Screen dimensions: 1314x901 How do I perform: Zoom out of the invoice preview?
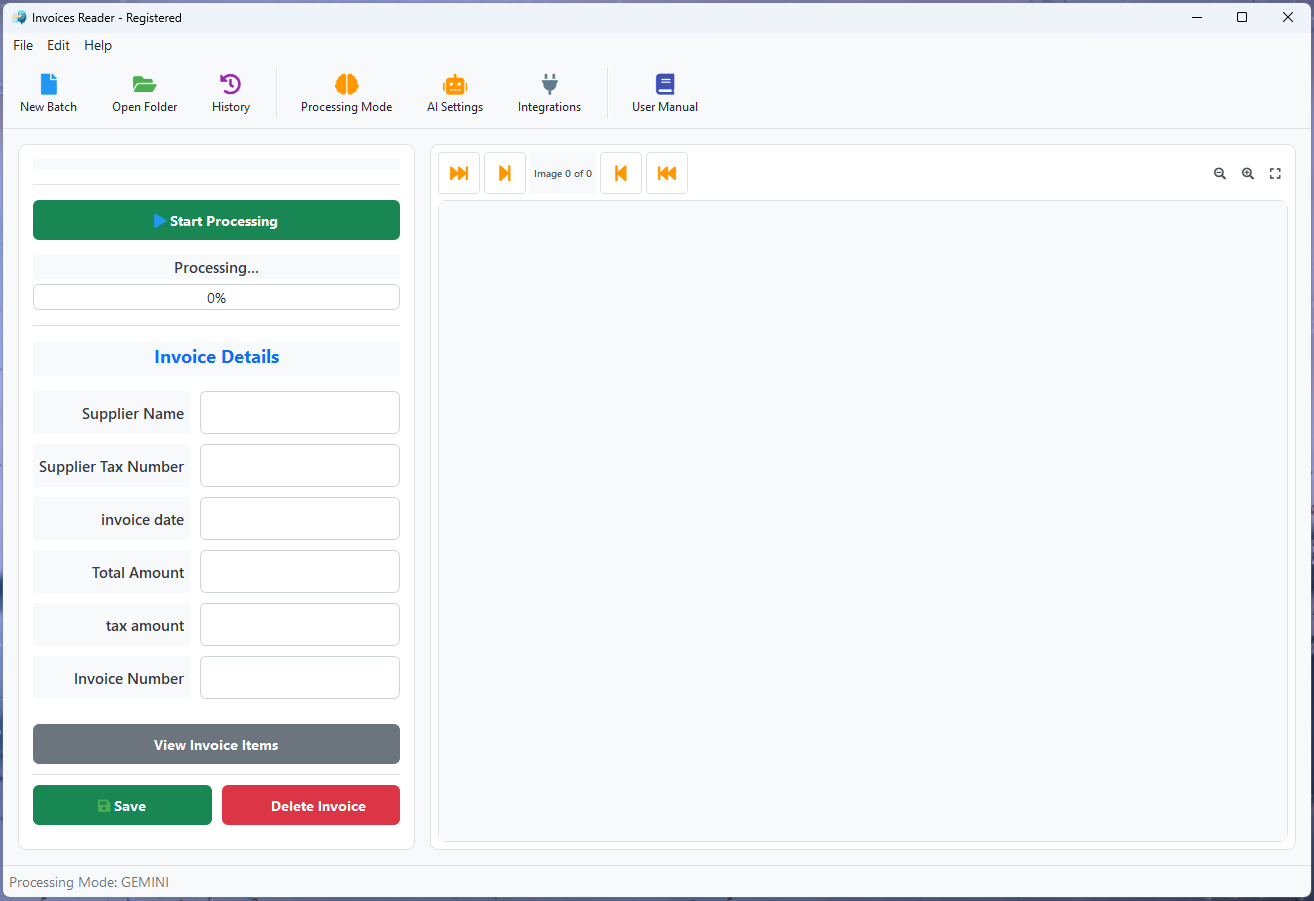pos(1220,173)
